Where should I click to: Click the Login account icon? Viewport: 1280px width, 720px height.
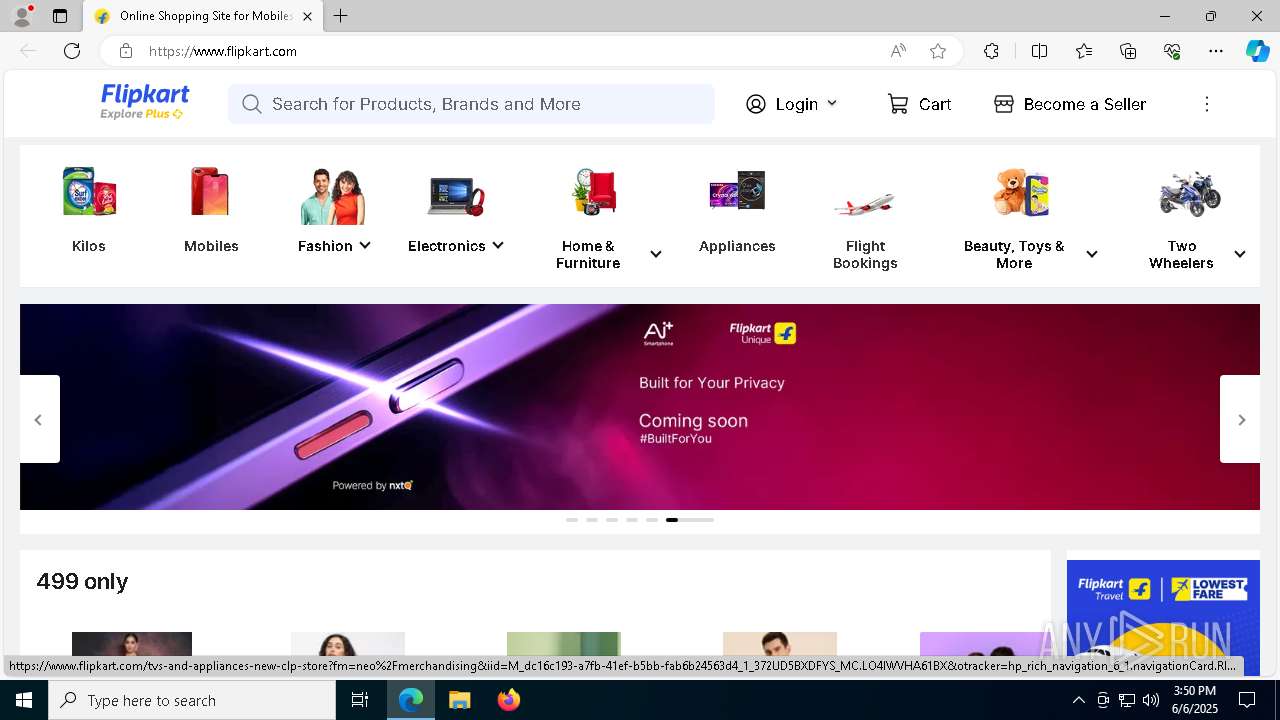[756, 104]
